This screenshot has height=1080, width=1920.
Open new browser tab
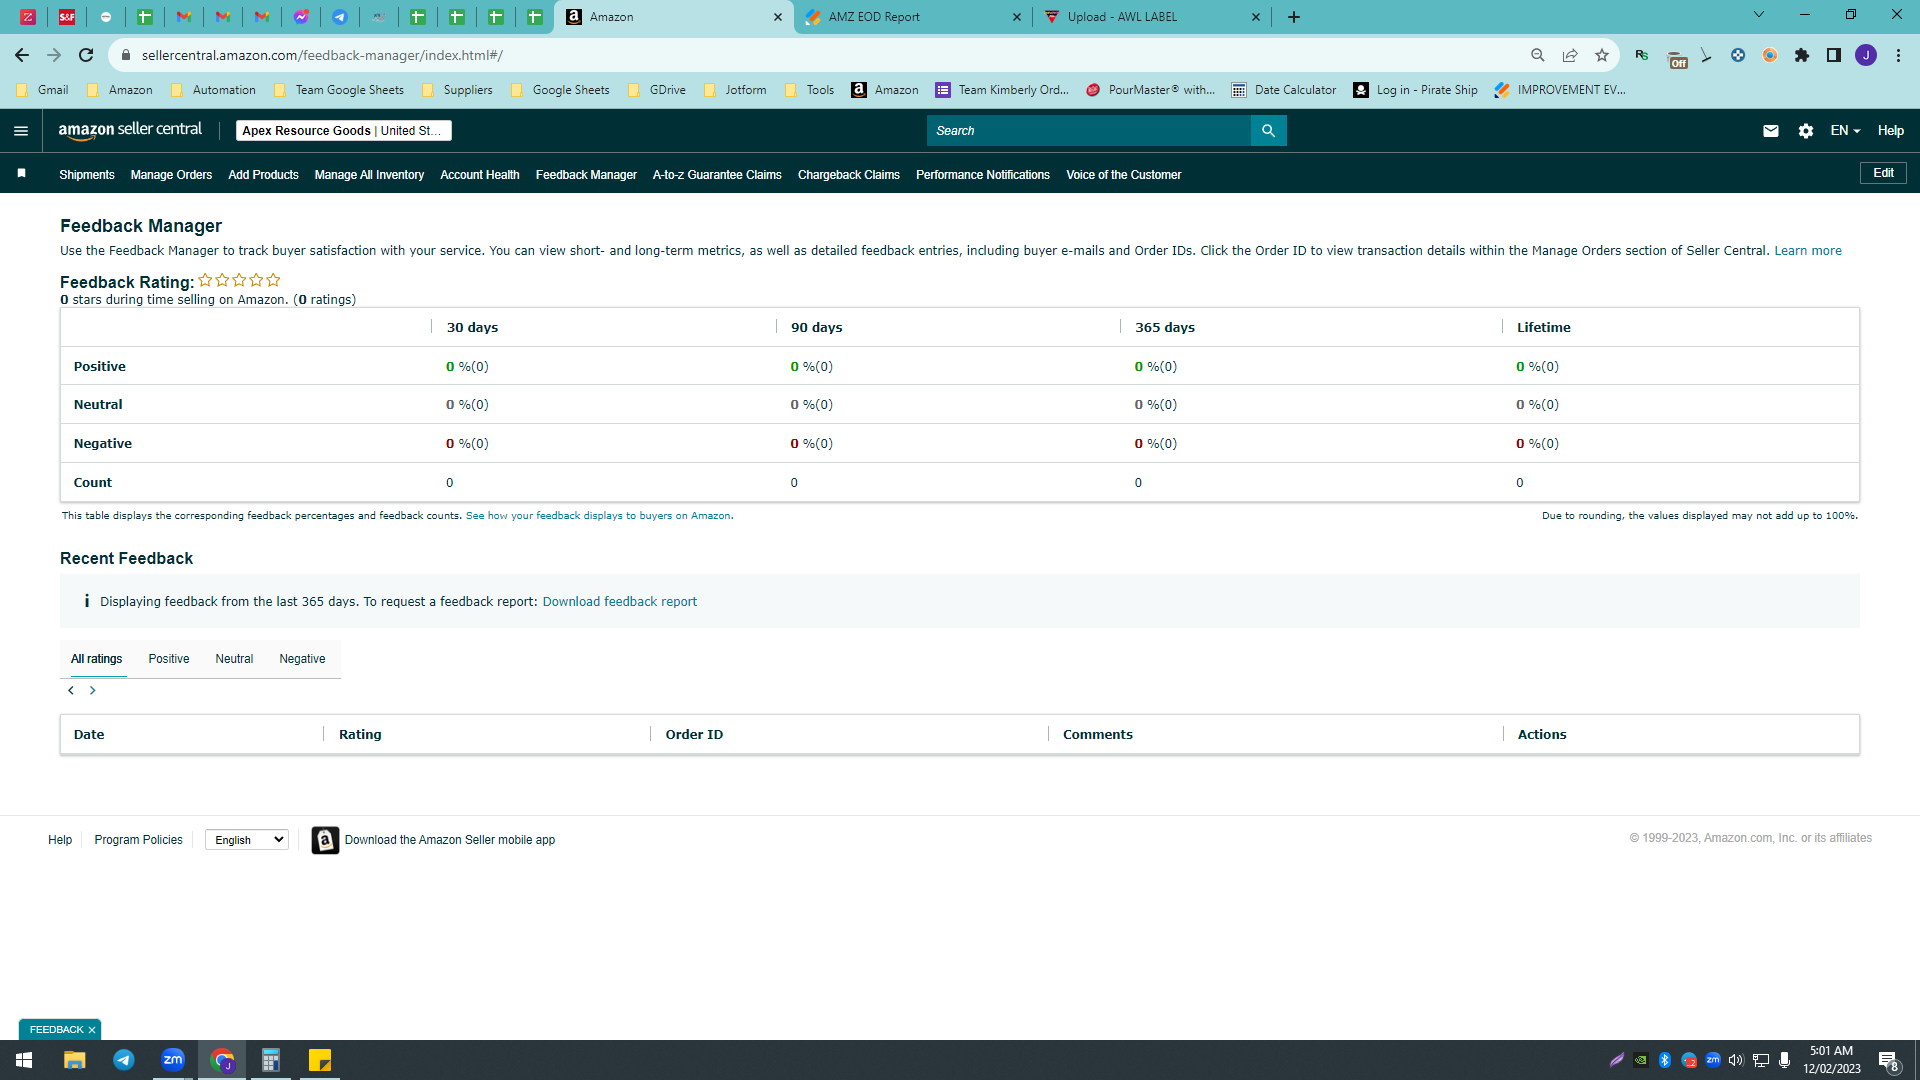[1294, 17]
